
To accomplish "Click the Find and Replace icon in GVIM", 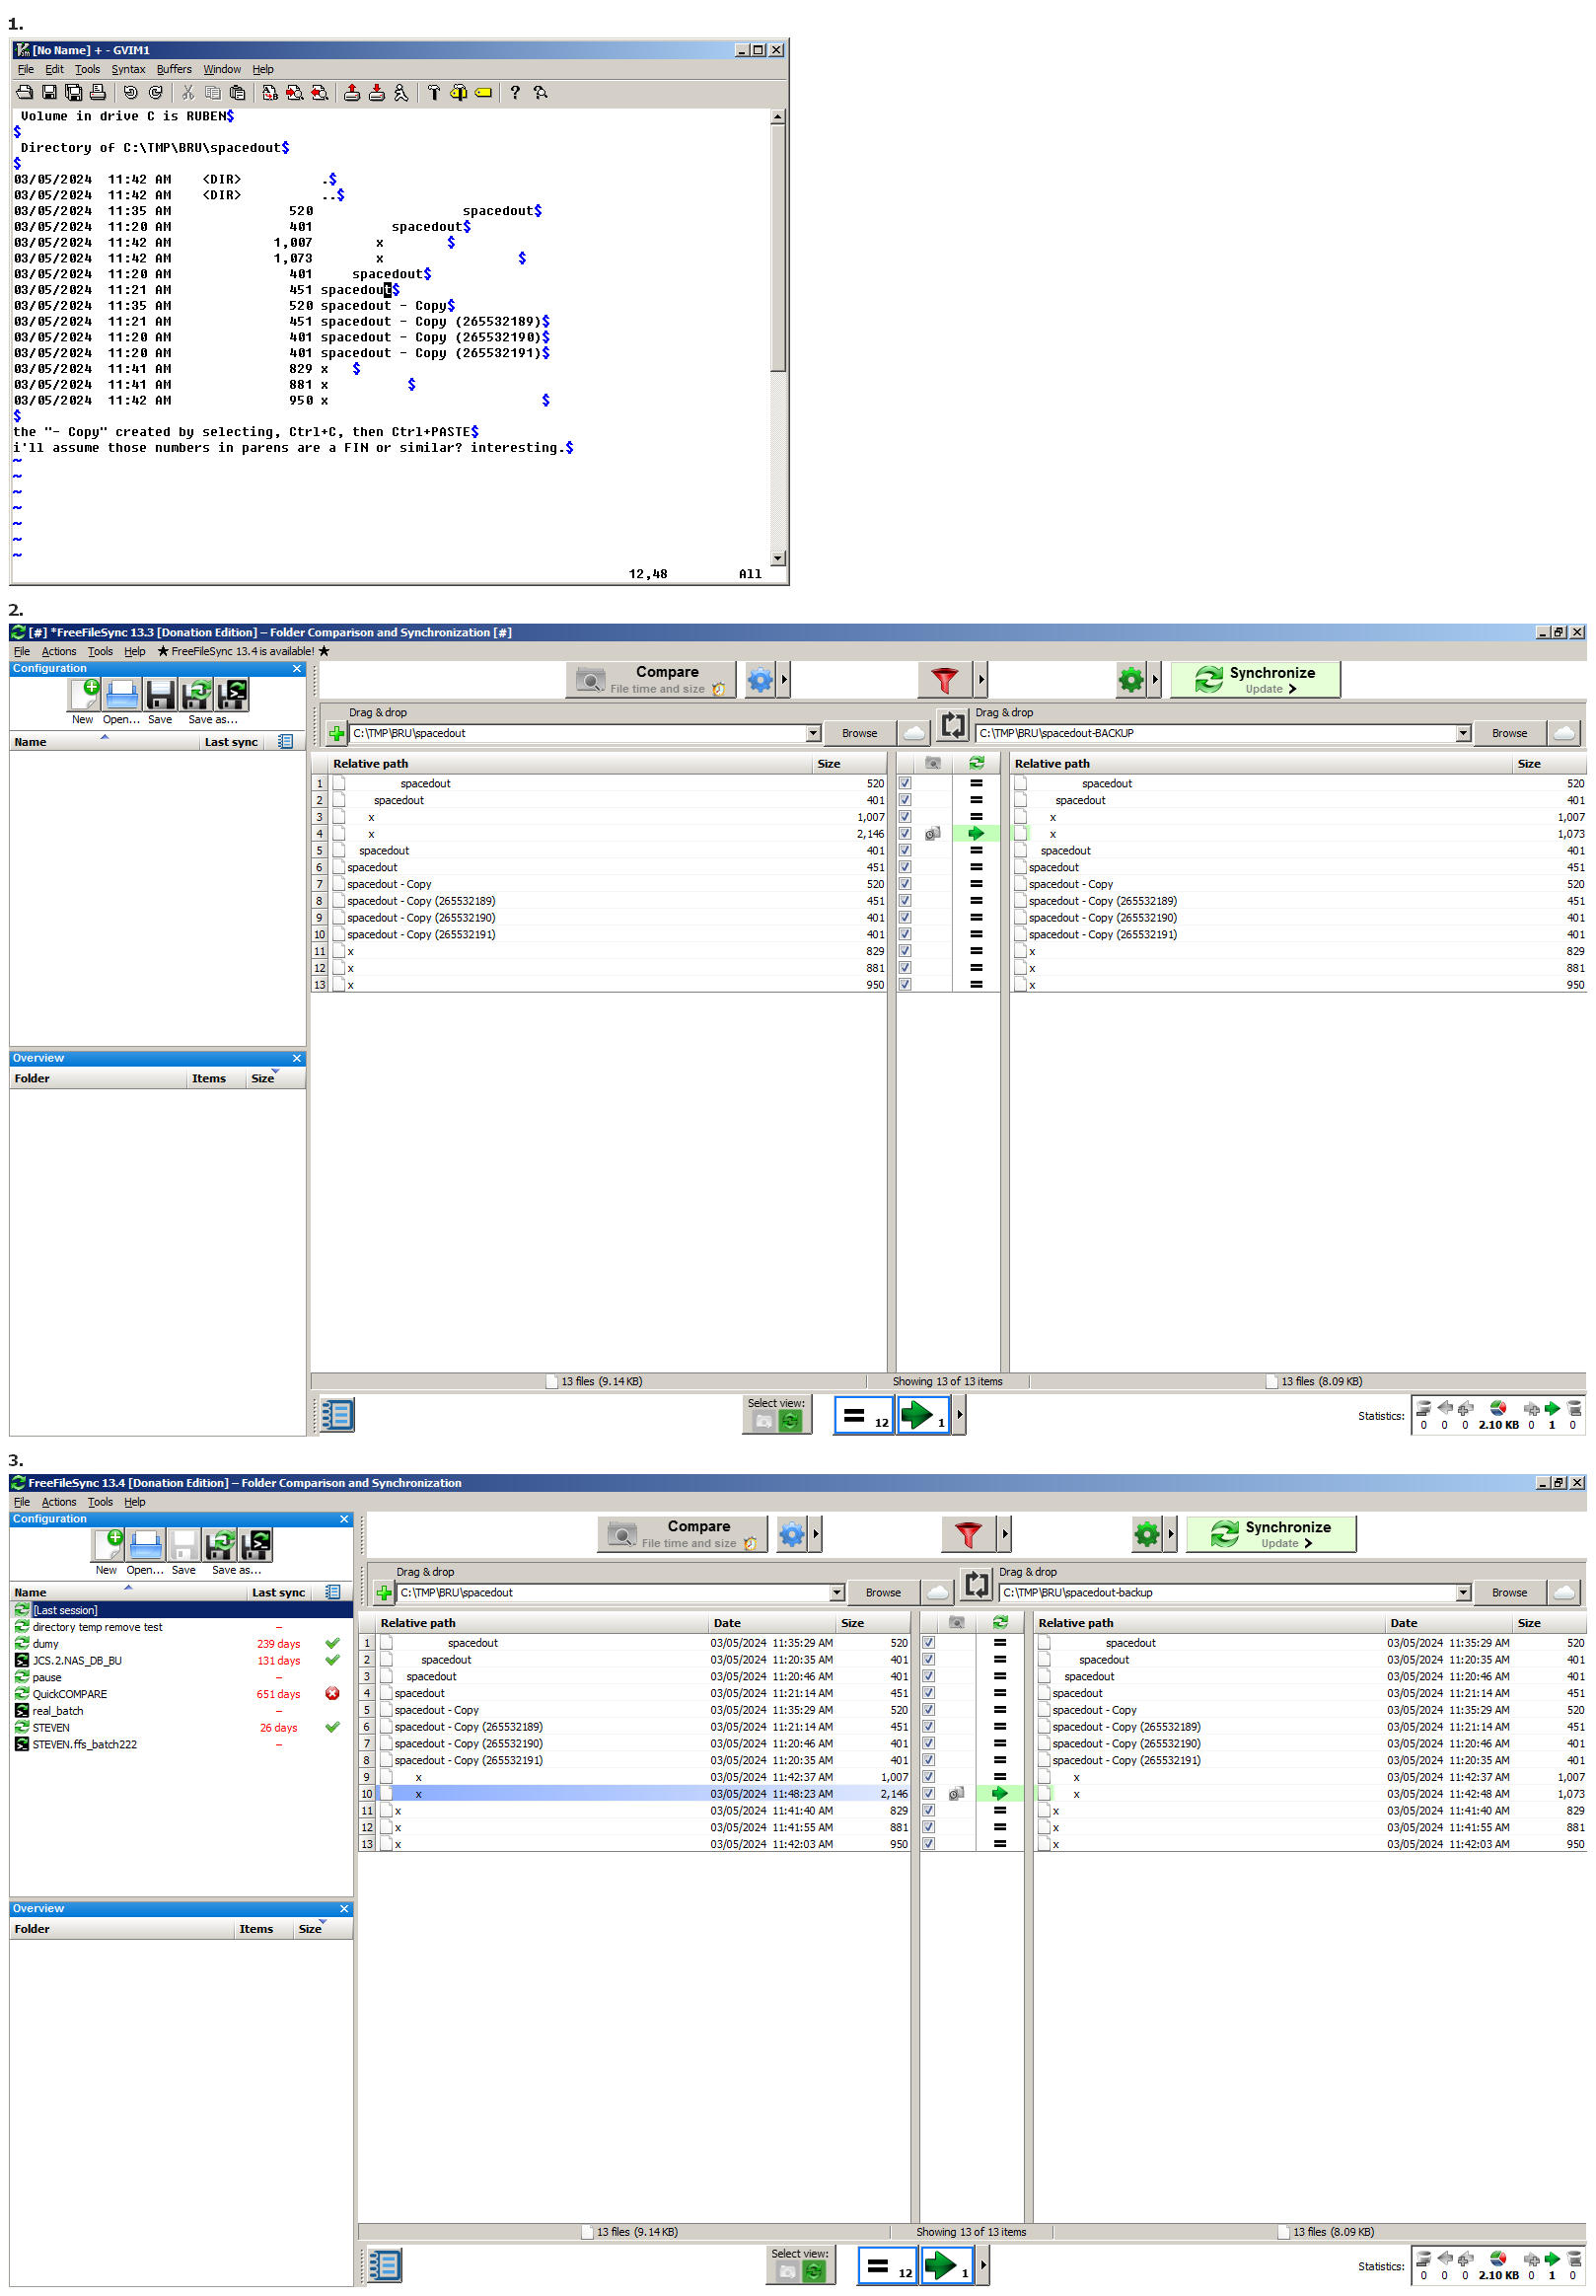I will click(270, 93).
